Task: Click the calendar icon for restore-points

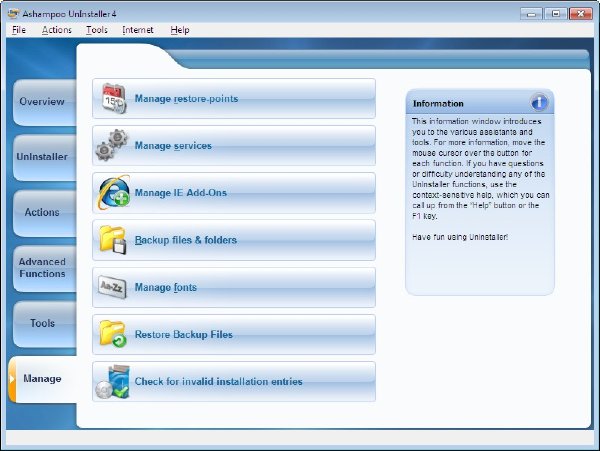Action: pos(113,98)
